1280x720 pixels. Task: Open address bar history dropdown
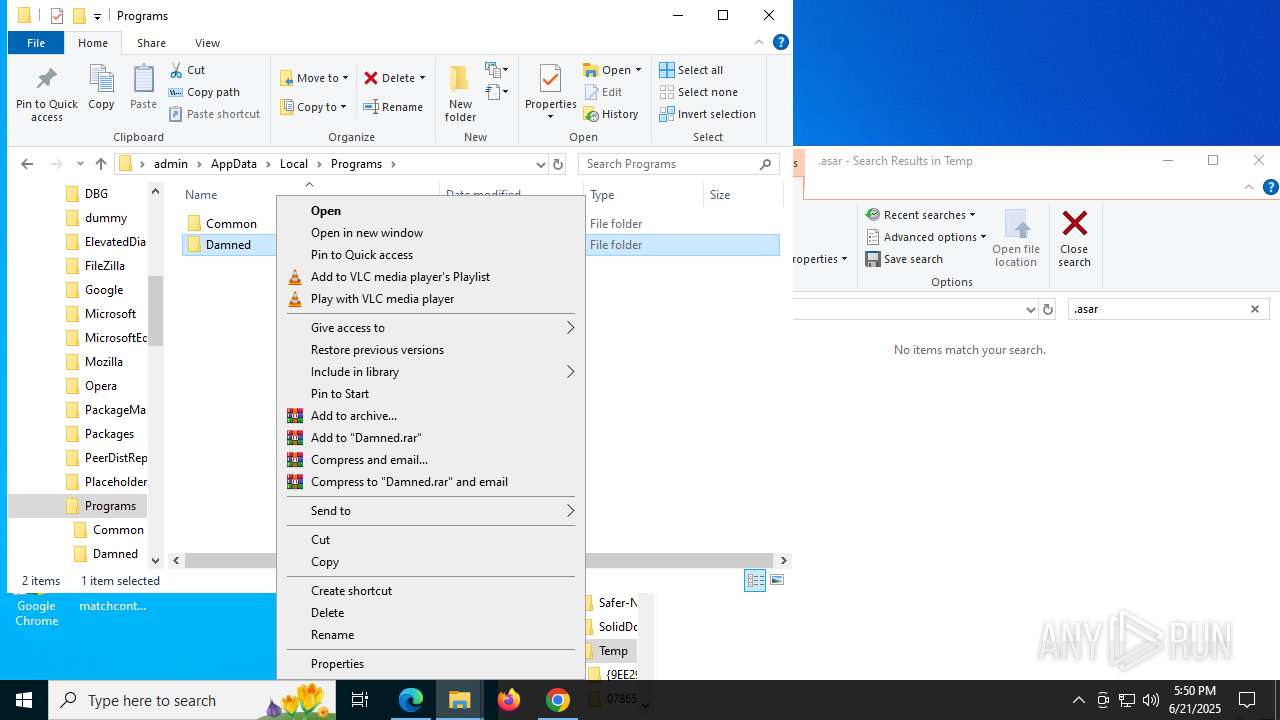(x=540, y=164)
